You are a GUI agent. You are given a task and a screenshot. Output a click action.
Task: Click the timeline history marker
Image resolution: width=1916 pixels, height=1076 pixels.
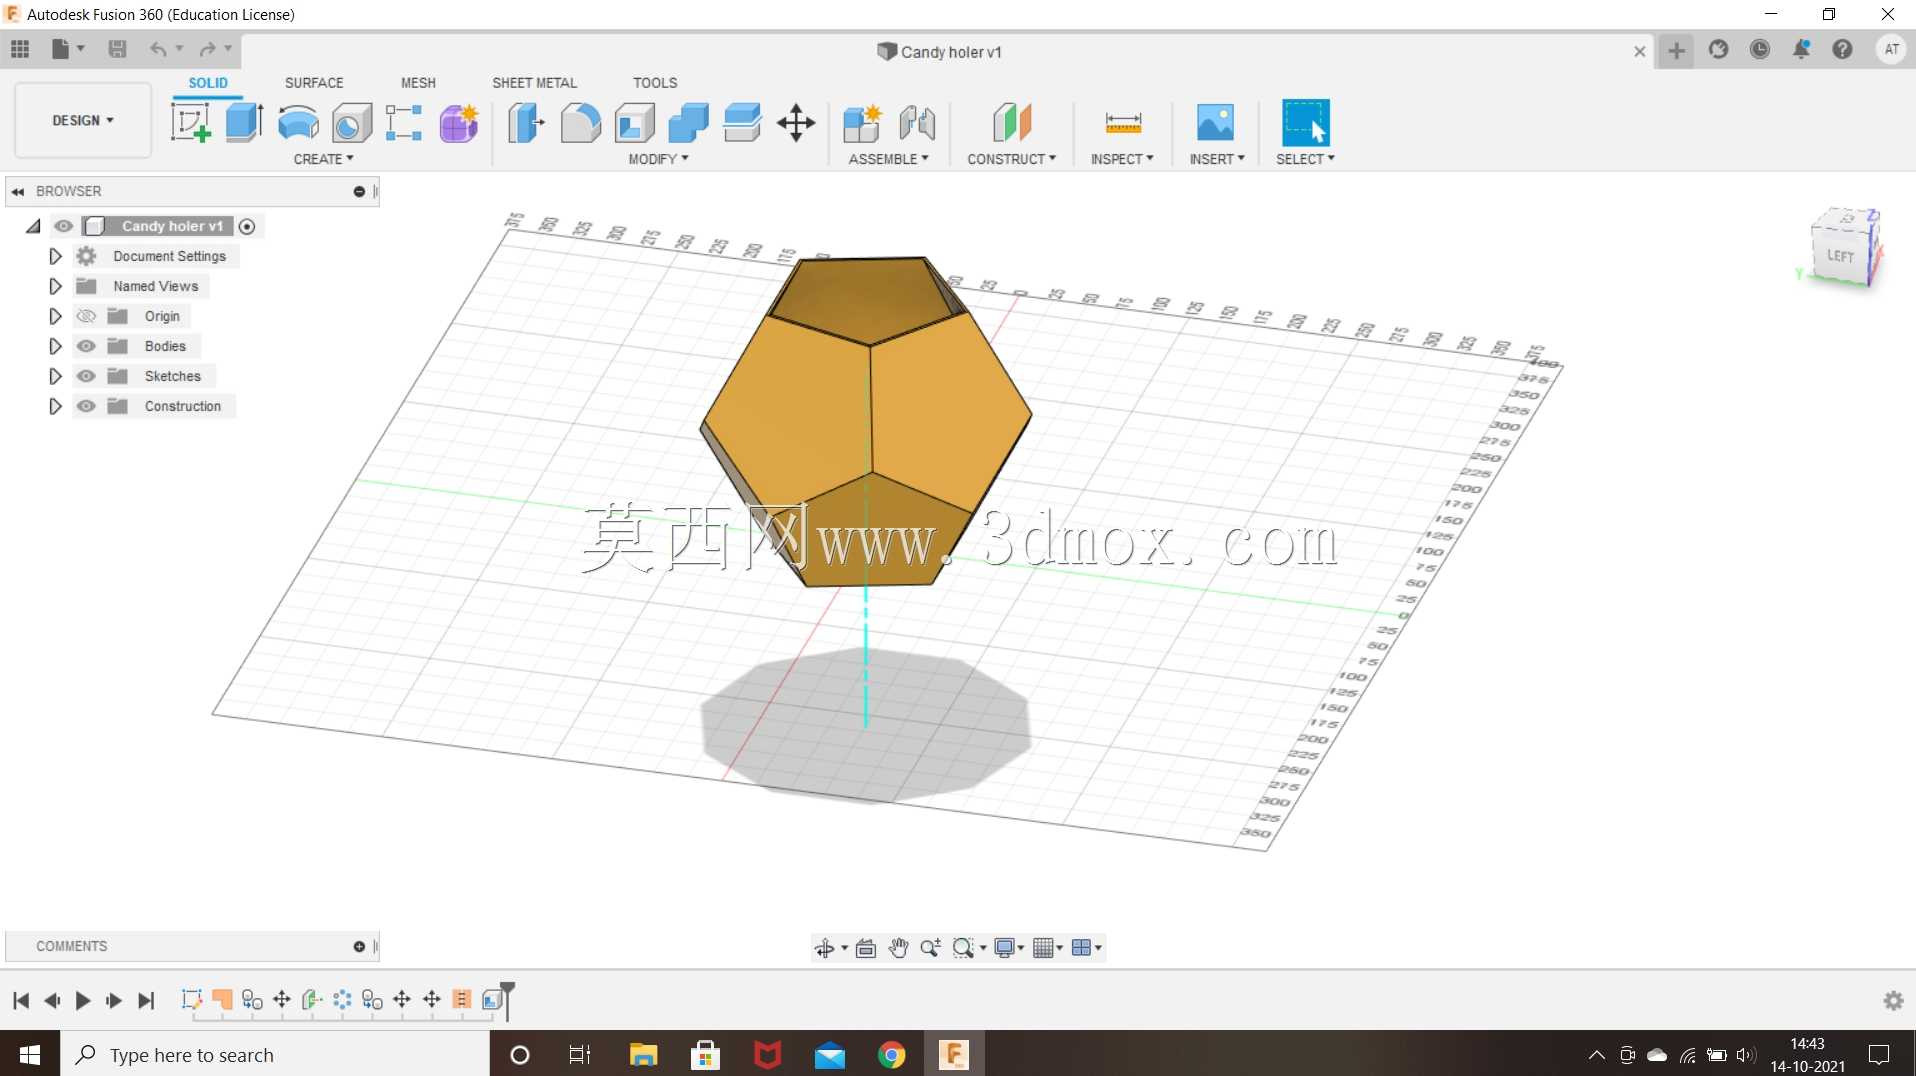click(508, 1000)
